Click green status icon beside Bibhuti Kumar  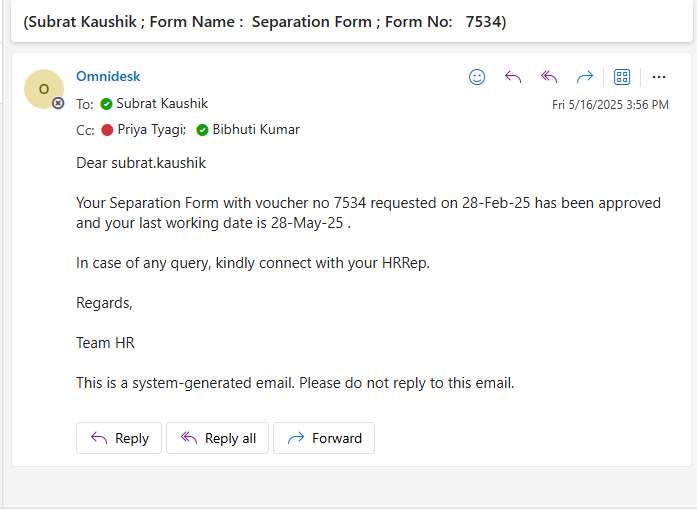tap(202, 129)
